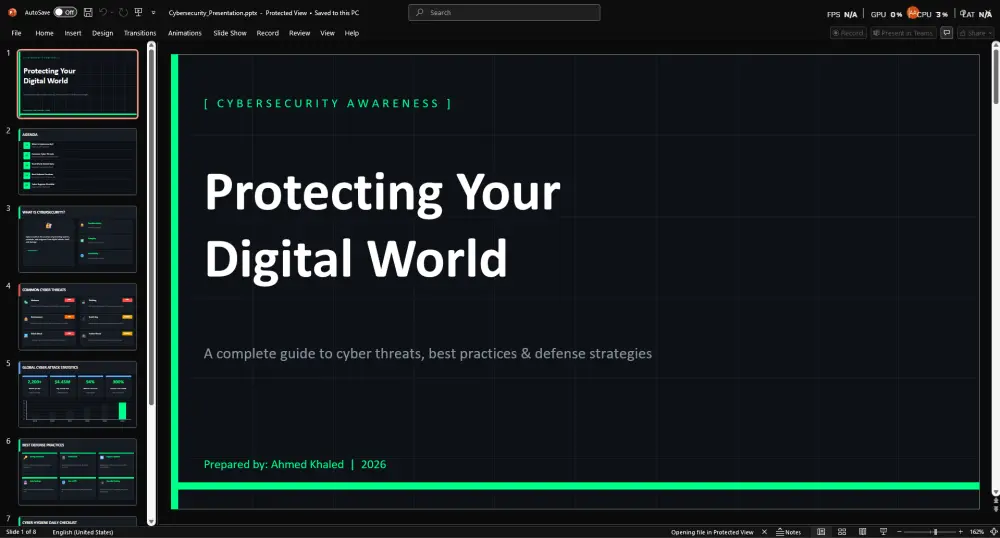The width and height of the screenshot is (1000, 538).
Task: Click zoom out minus button
Action: (899, 532)
